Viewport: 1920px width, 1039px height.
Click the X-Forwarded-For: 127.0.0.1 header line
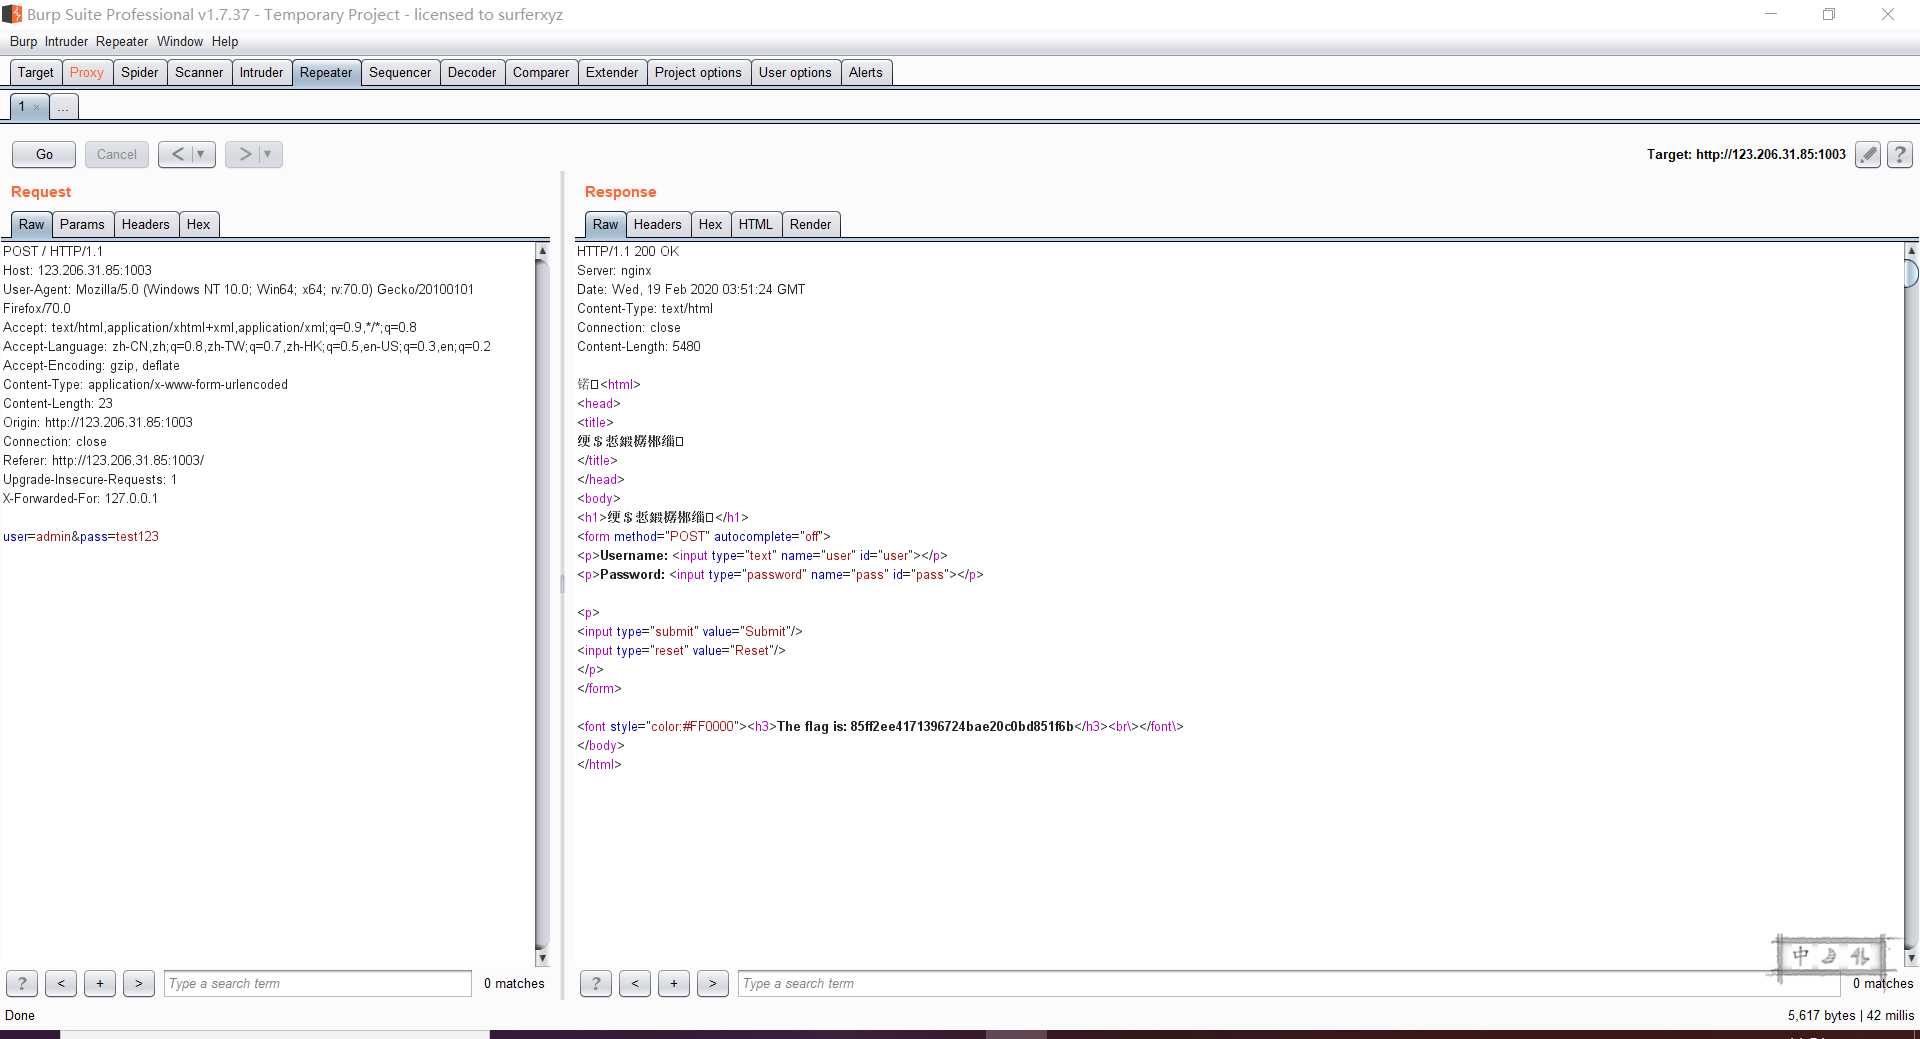80,498
